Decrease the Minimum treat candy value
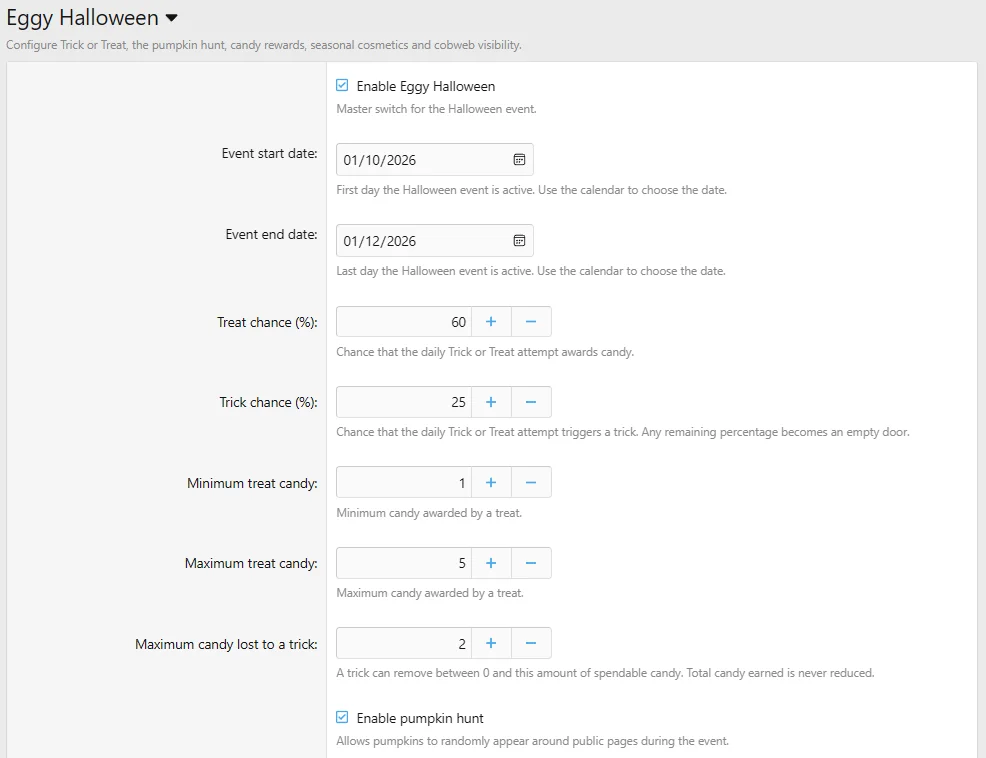Image resolution: width=986 pixels, height=758 pixels. (531, 482)
